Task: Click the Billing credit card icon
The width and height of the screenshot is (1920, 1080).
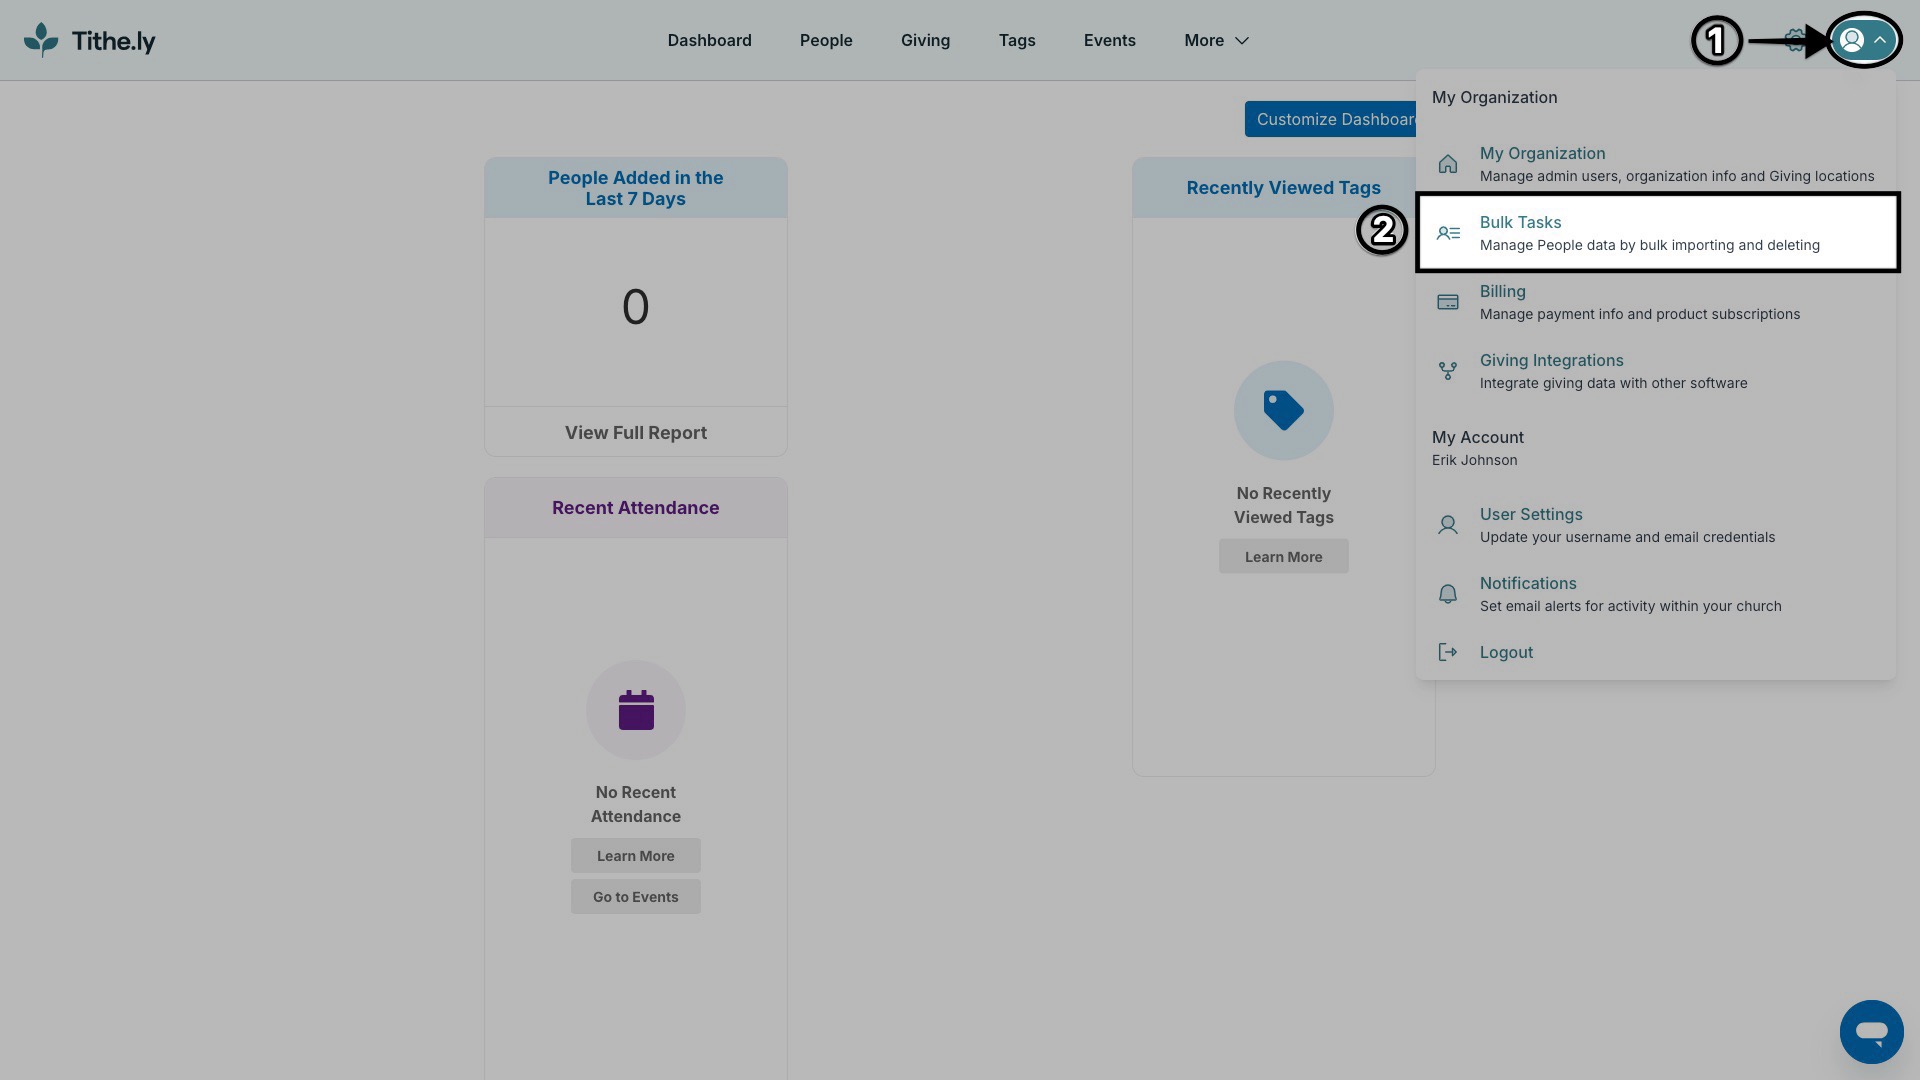Action: tap(1447, 302)
